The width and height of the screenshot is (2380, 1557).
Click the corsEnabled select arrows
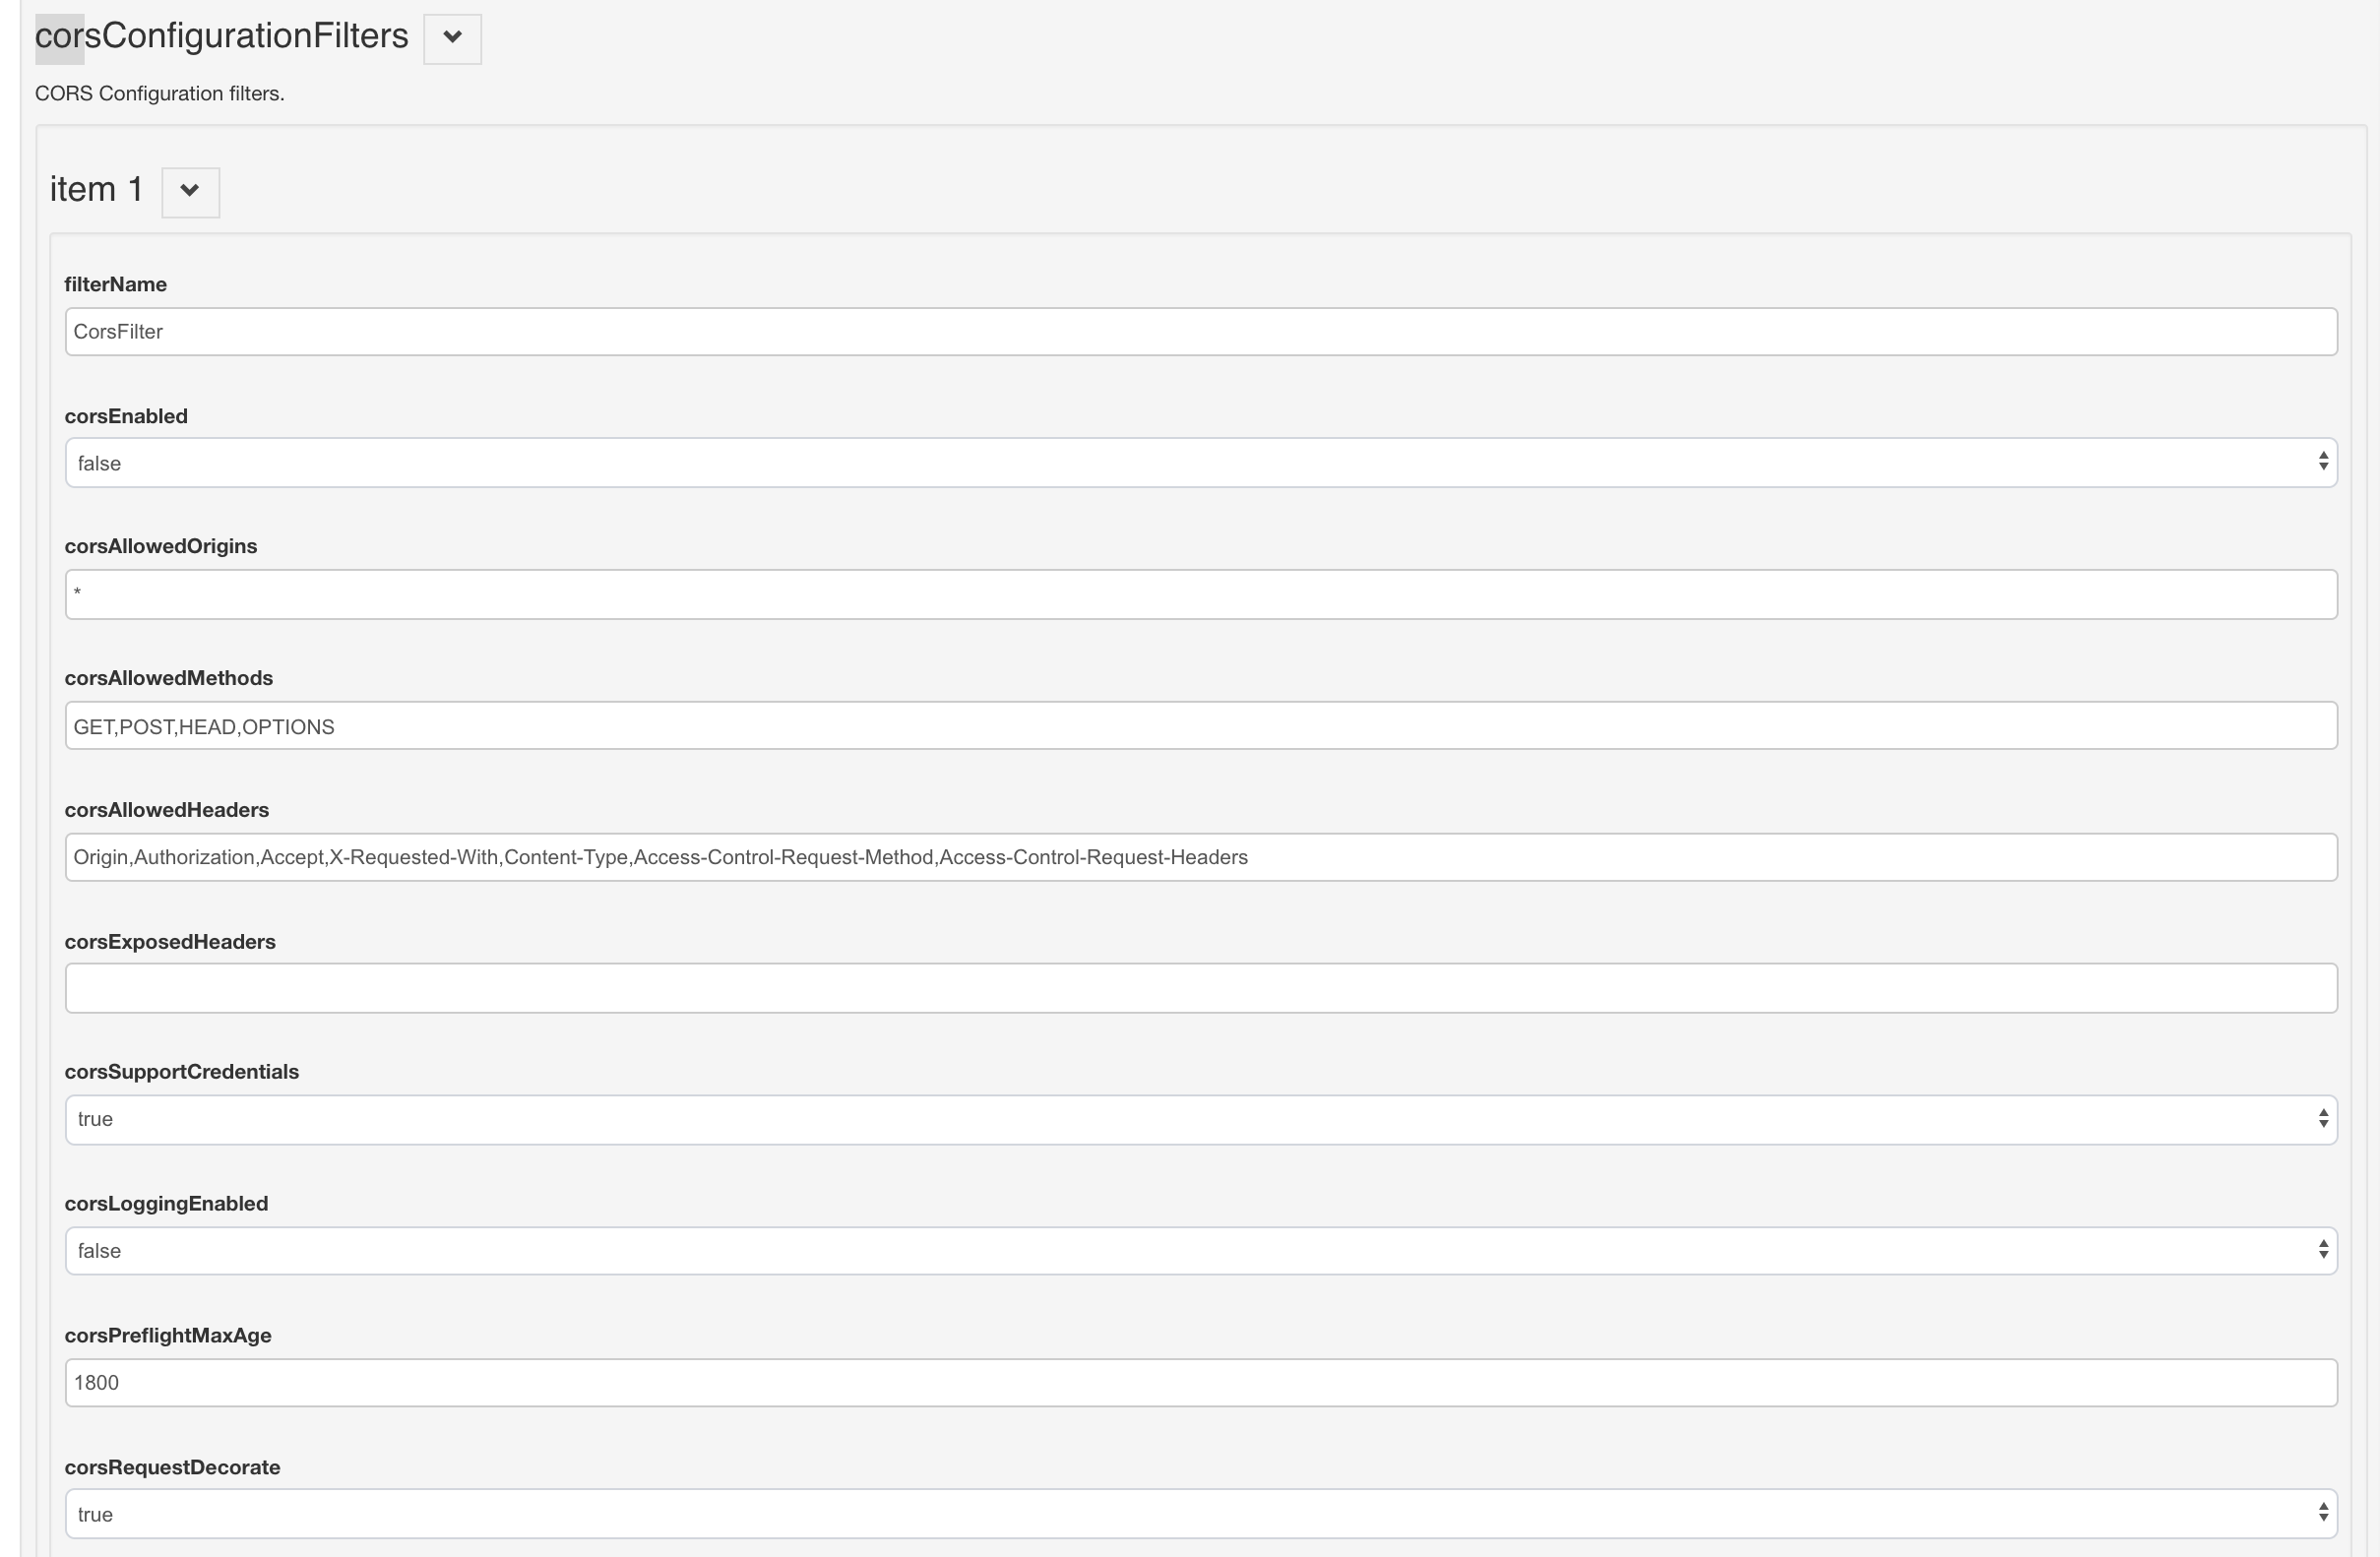click(2323, 462)
